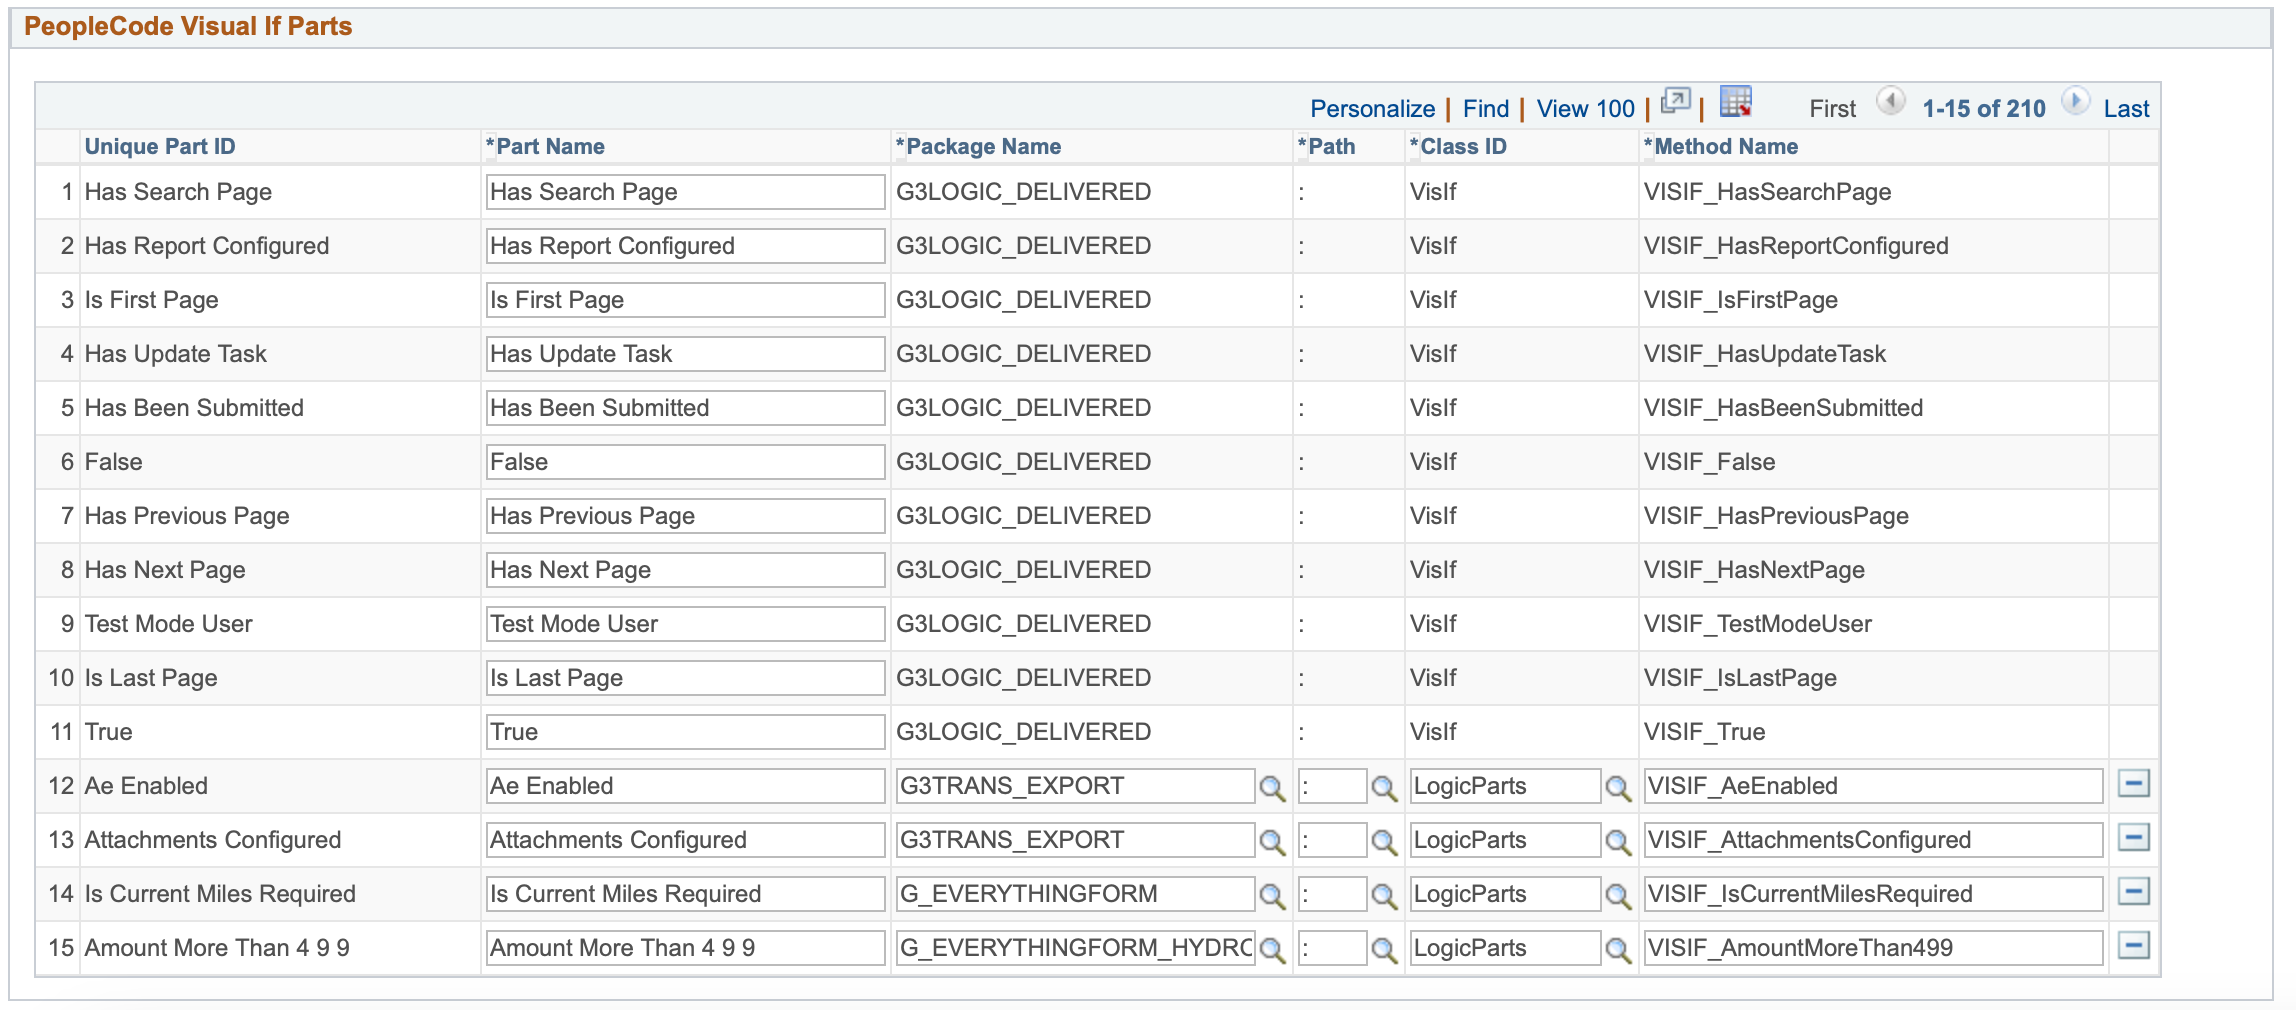Select VISIF_HasSearchPage method text
The width and height of the screenshot is (2296, 1010).
[x=1767, y=192]
